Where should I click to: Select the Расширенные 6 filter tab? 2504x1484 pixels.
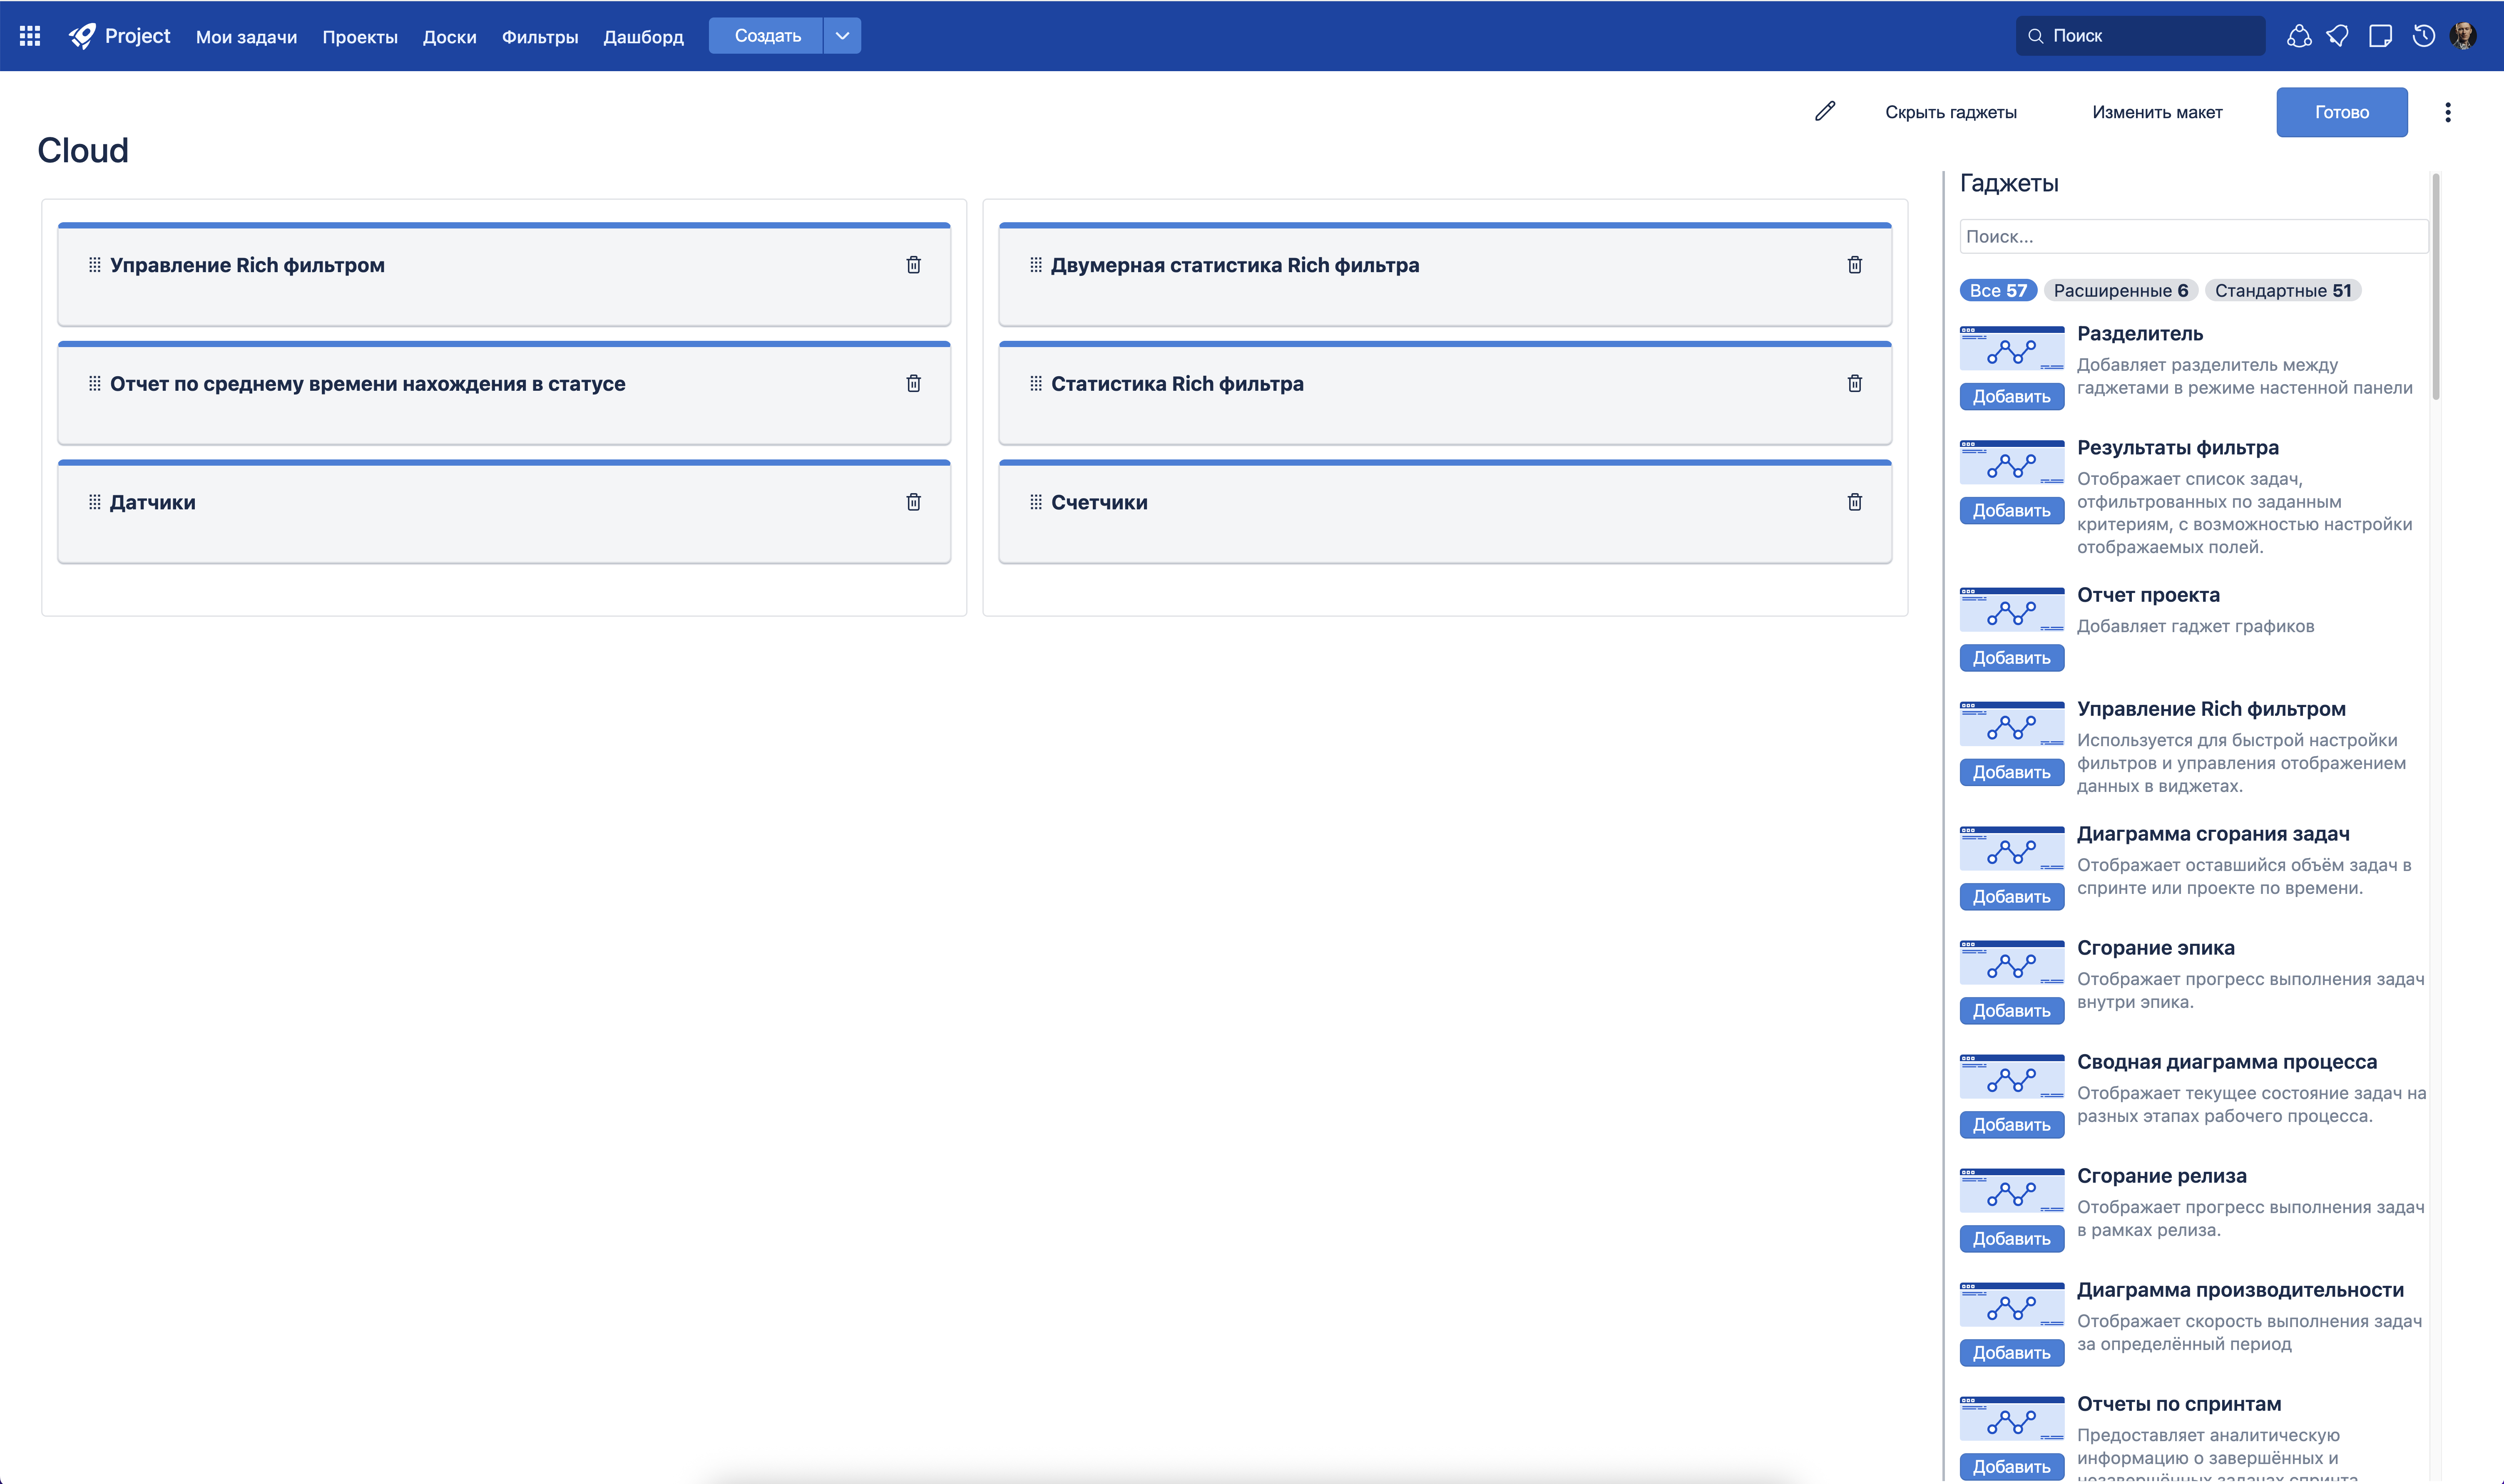coord(2121,290)
